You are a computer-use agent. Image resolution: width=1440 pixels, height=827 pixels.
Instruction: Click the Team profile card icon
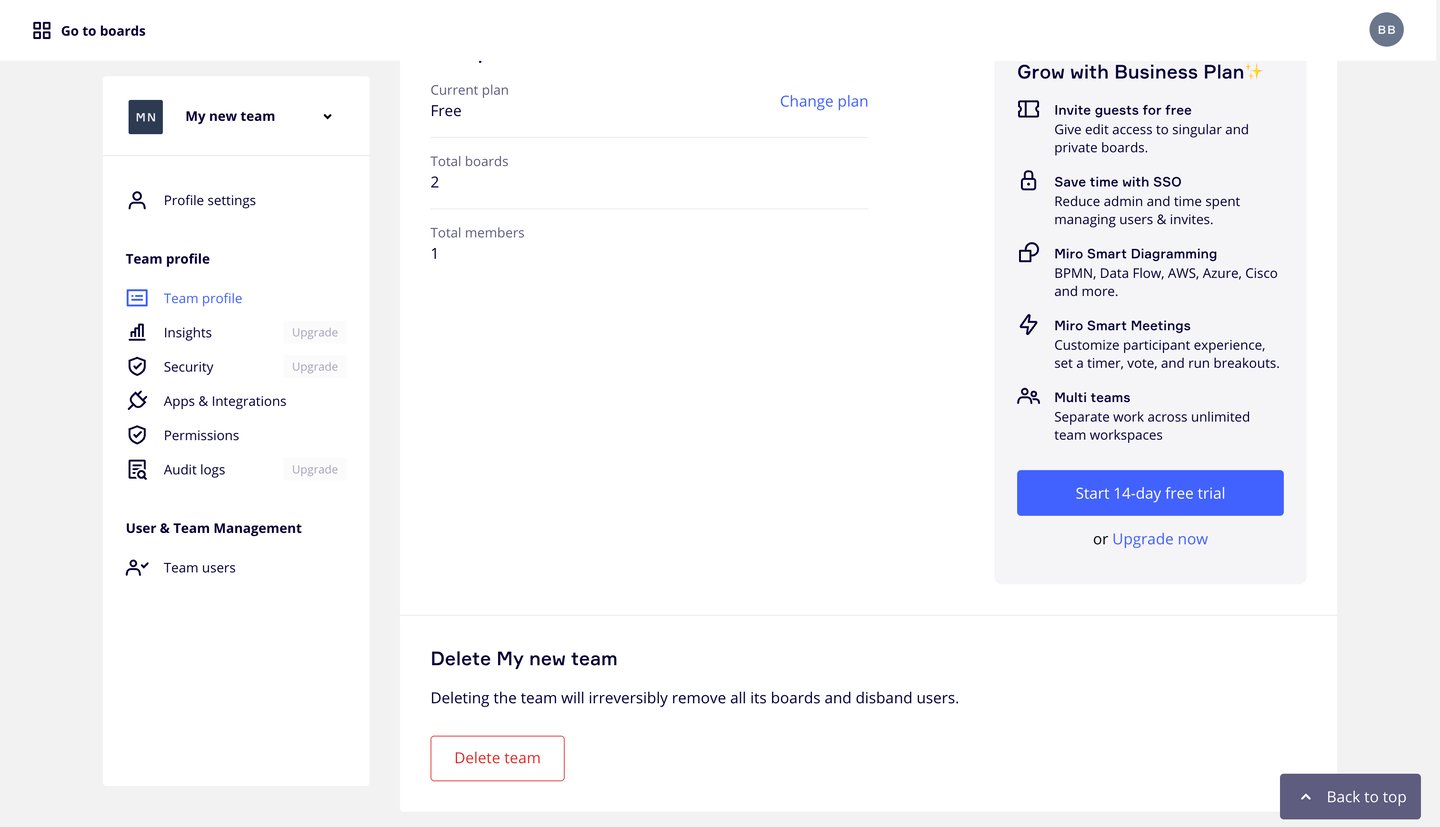click(x=137, y=298)
